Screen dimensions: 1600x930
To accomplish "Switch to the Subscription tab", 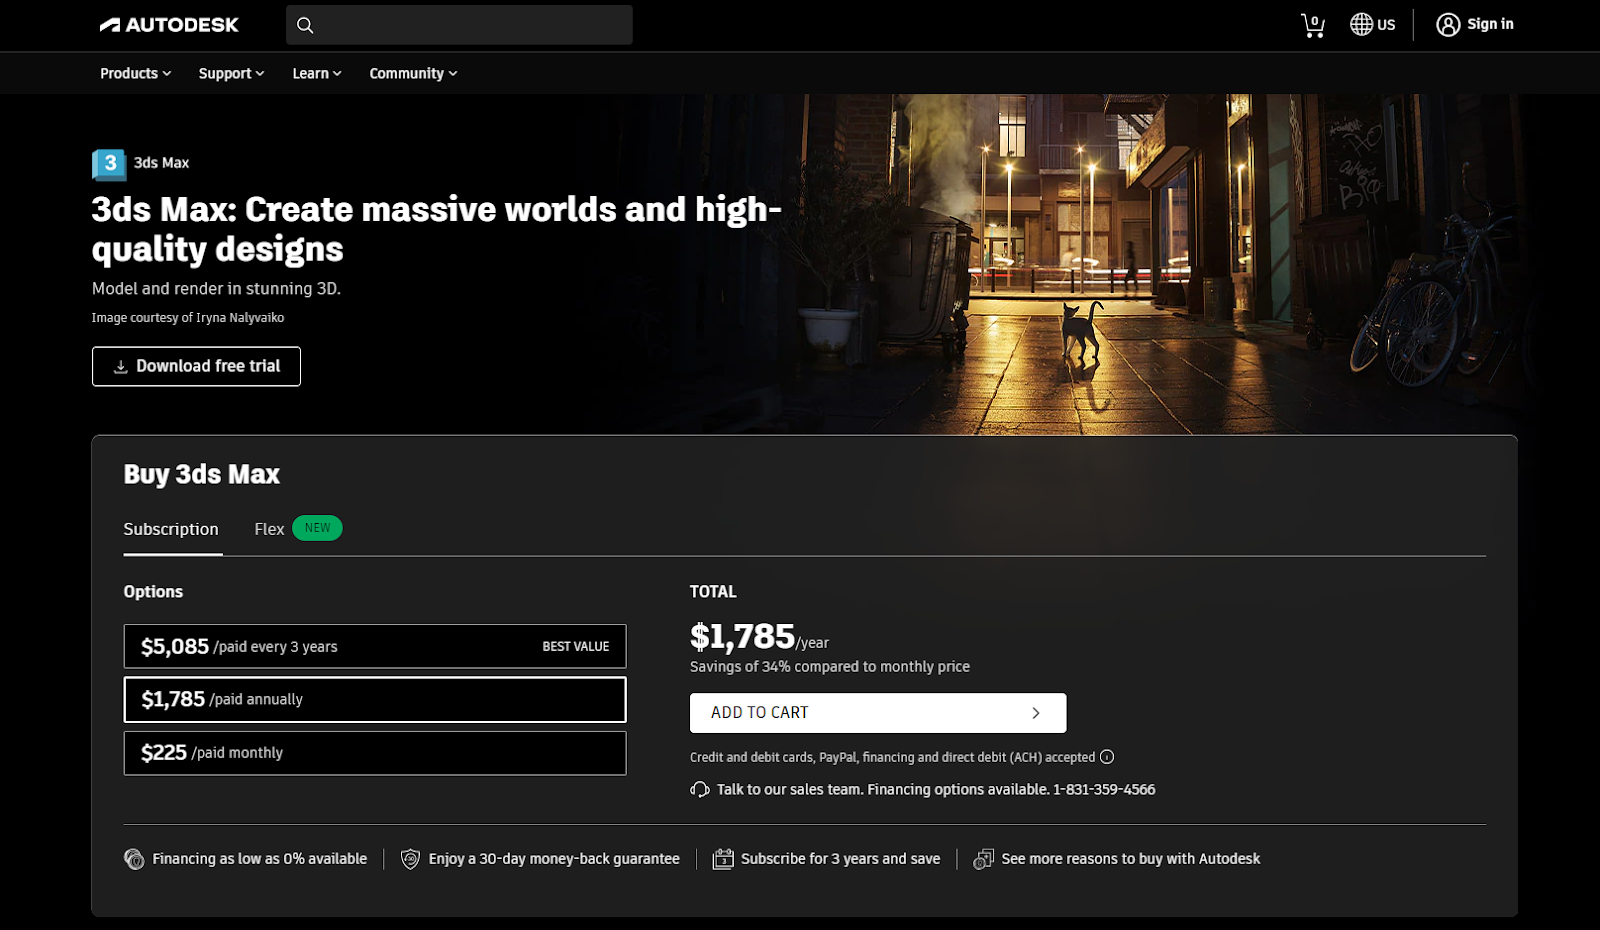I will point(171,529).
